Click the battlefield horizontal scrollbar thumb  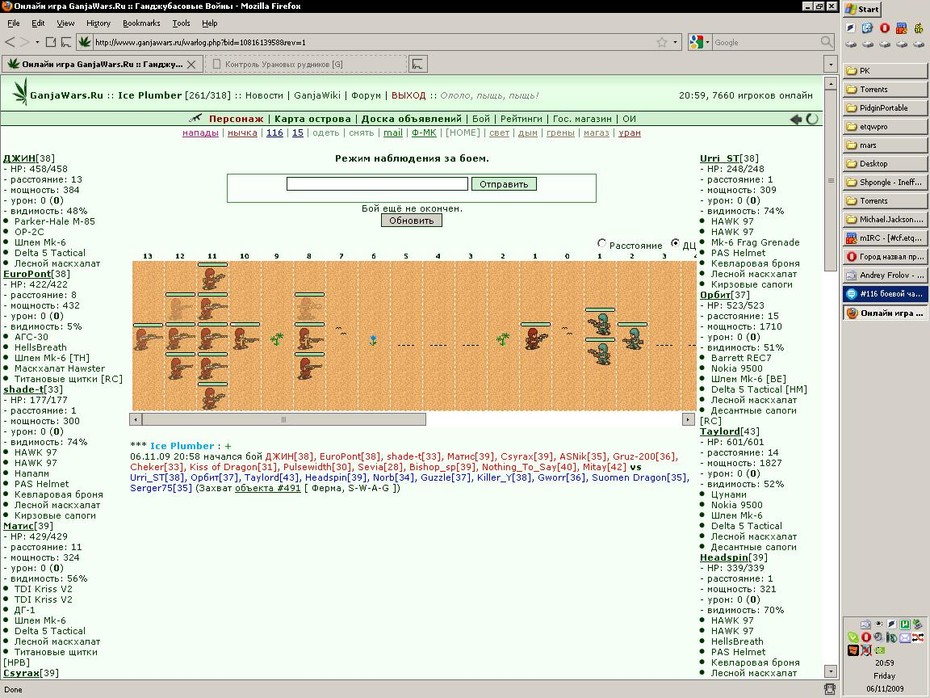pyautogui.click(x=284, y=420)
